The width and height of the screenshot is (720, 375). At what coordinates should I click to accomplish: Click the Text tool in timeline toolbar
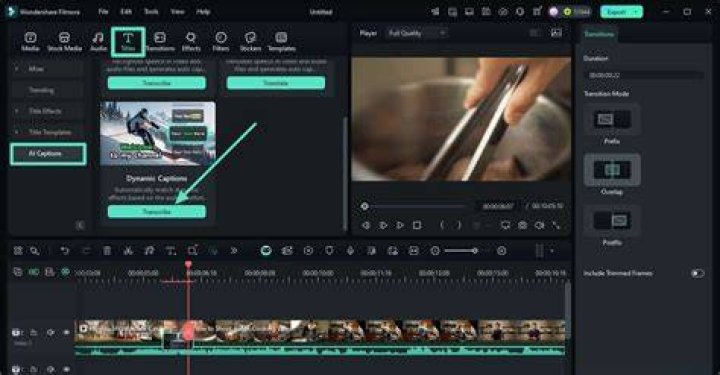pos(170,251)
